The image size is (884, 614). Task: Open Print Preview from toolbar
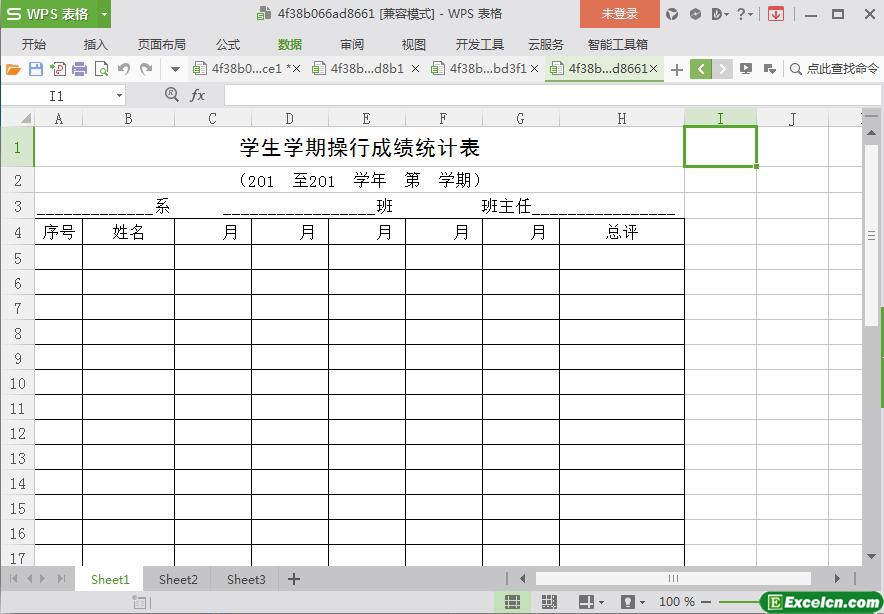click(x=101, y=69)
